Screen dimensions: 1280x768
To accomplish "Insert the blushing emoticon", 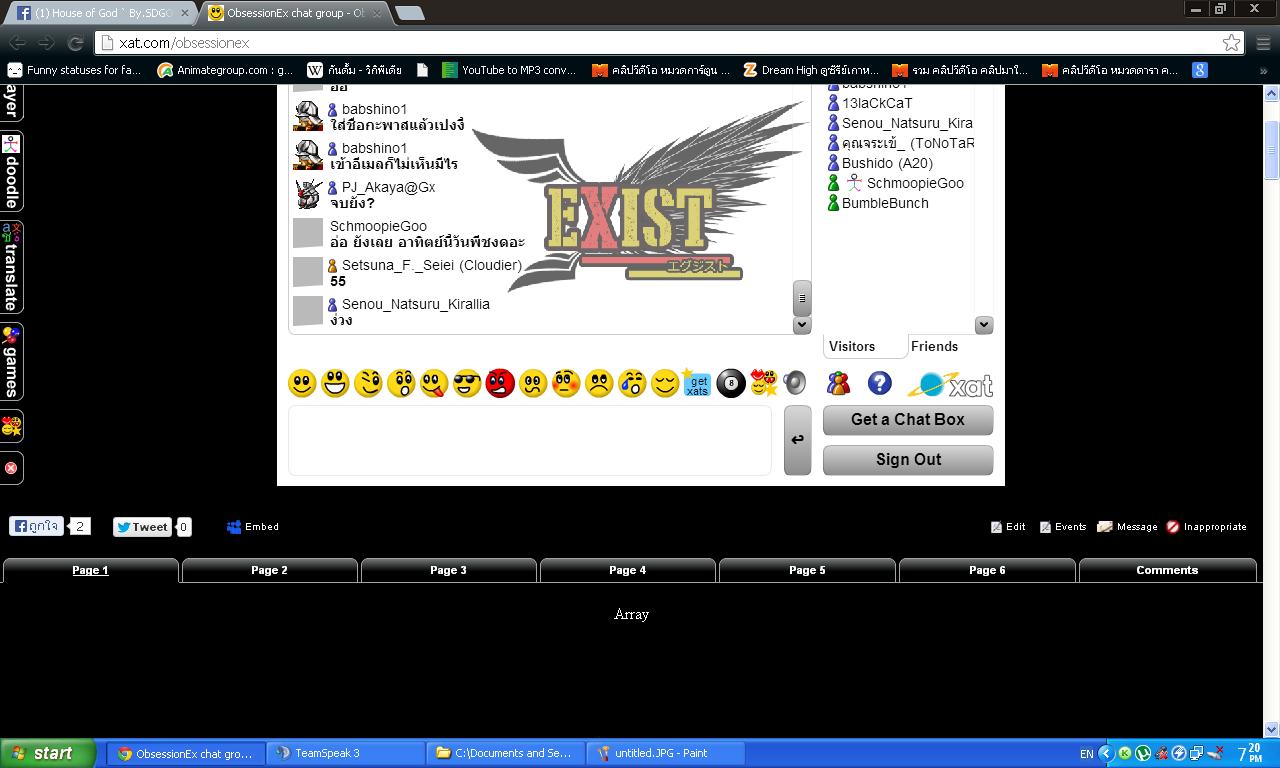I will [566, 383].
